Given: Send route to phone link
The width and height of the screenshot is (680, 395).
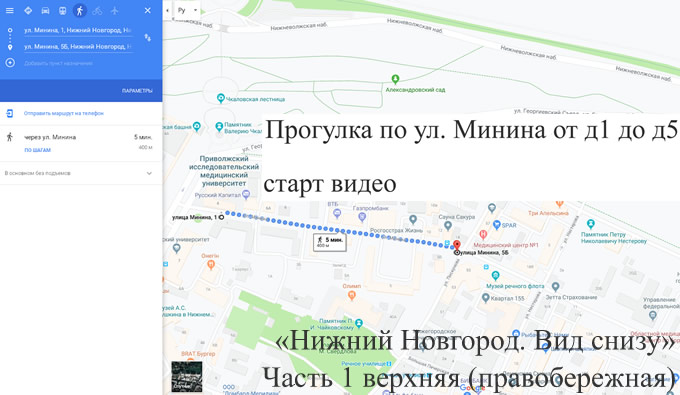Looking at the screenshot, I should click(64, 113).
